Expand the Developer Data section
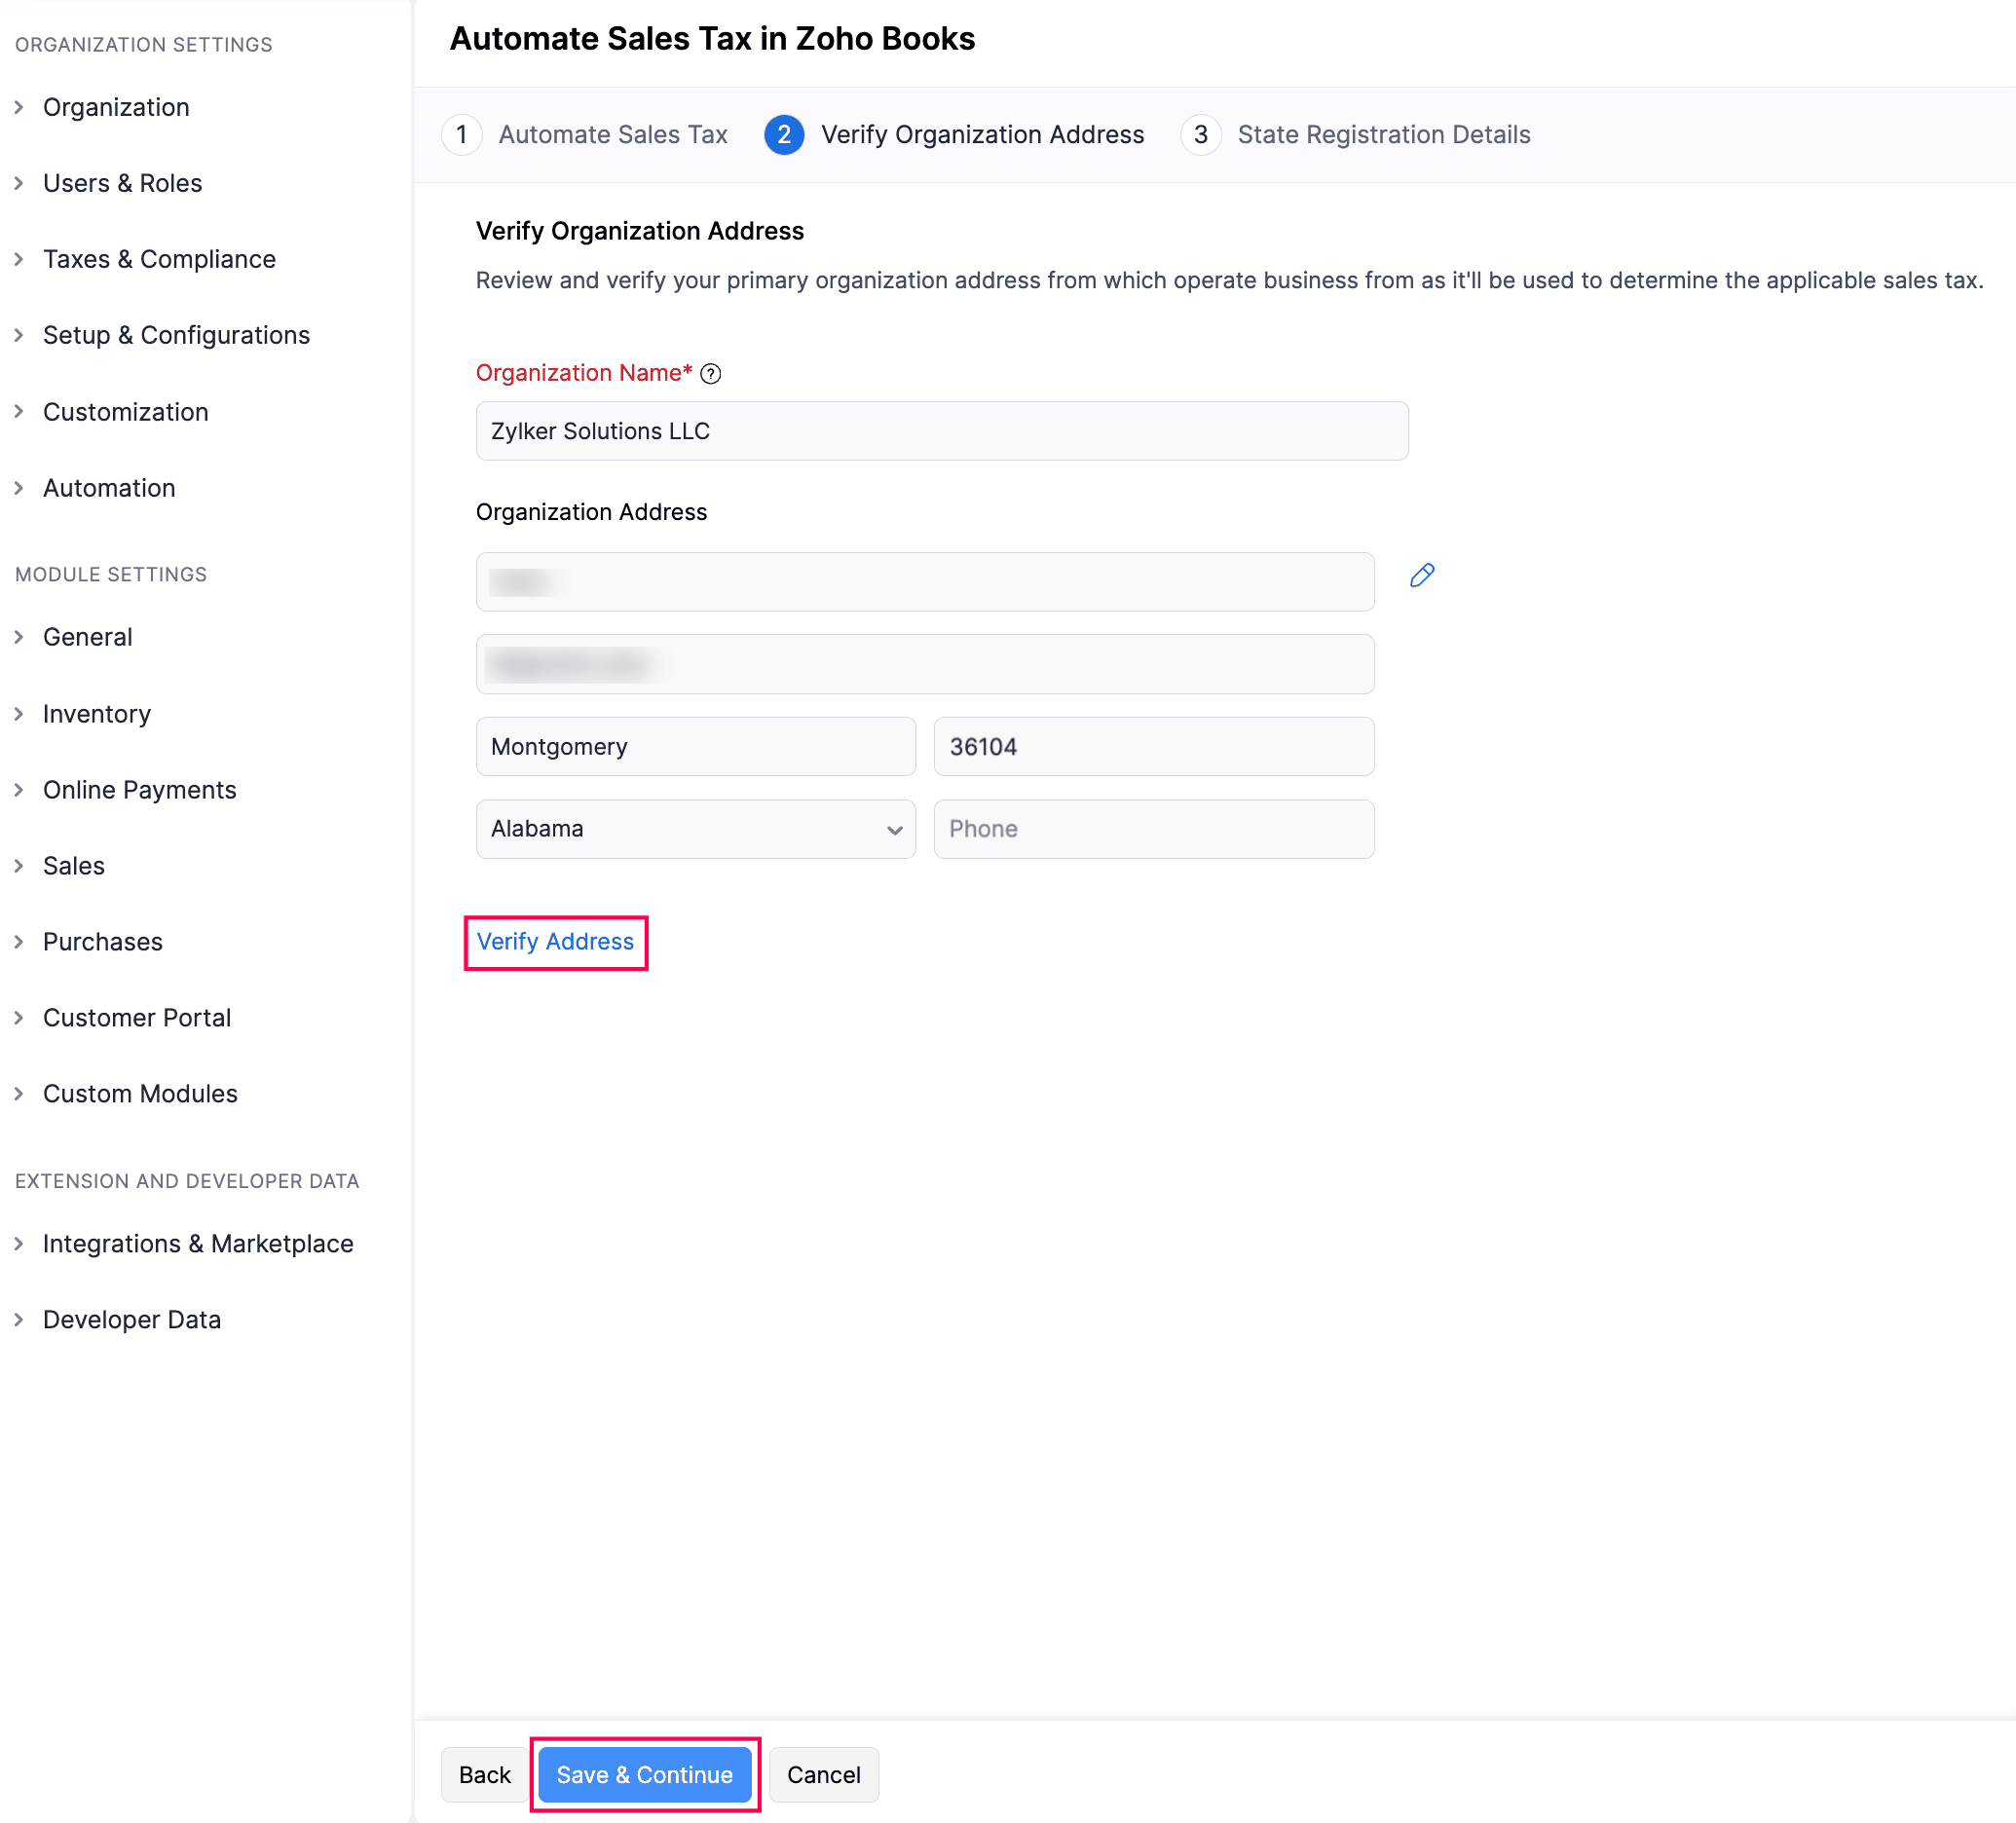 [132, 1319]
